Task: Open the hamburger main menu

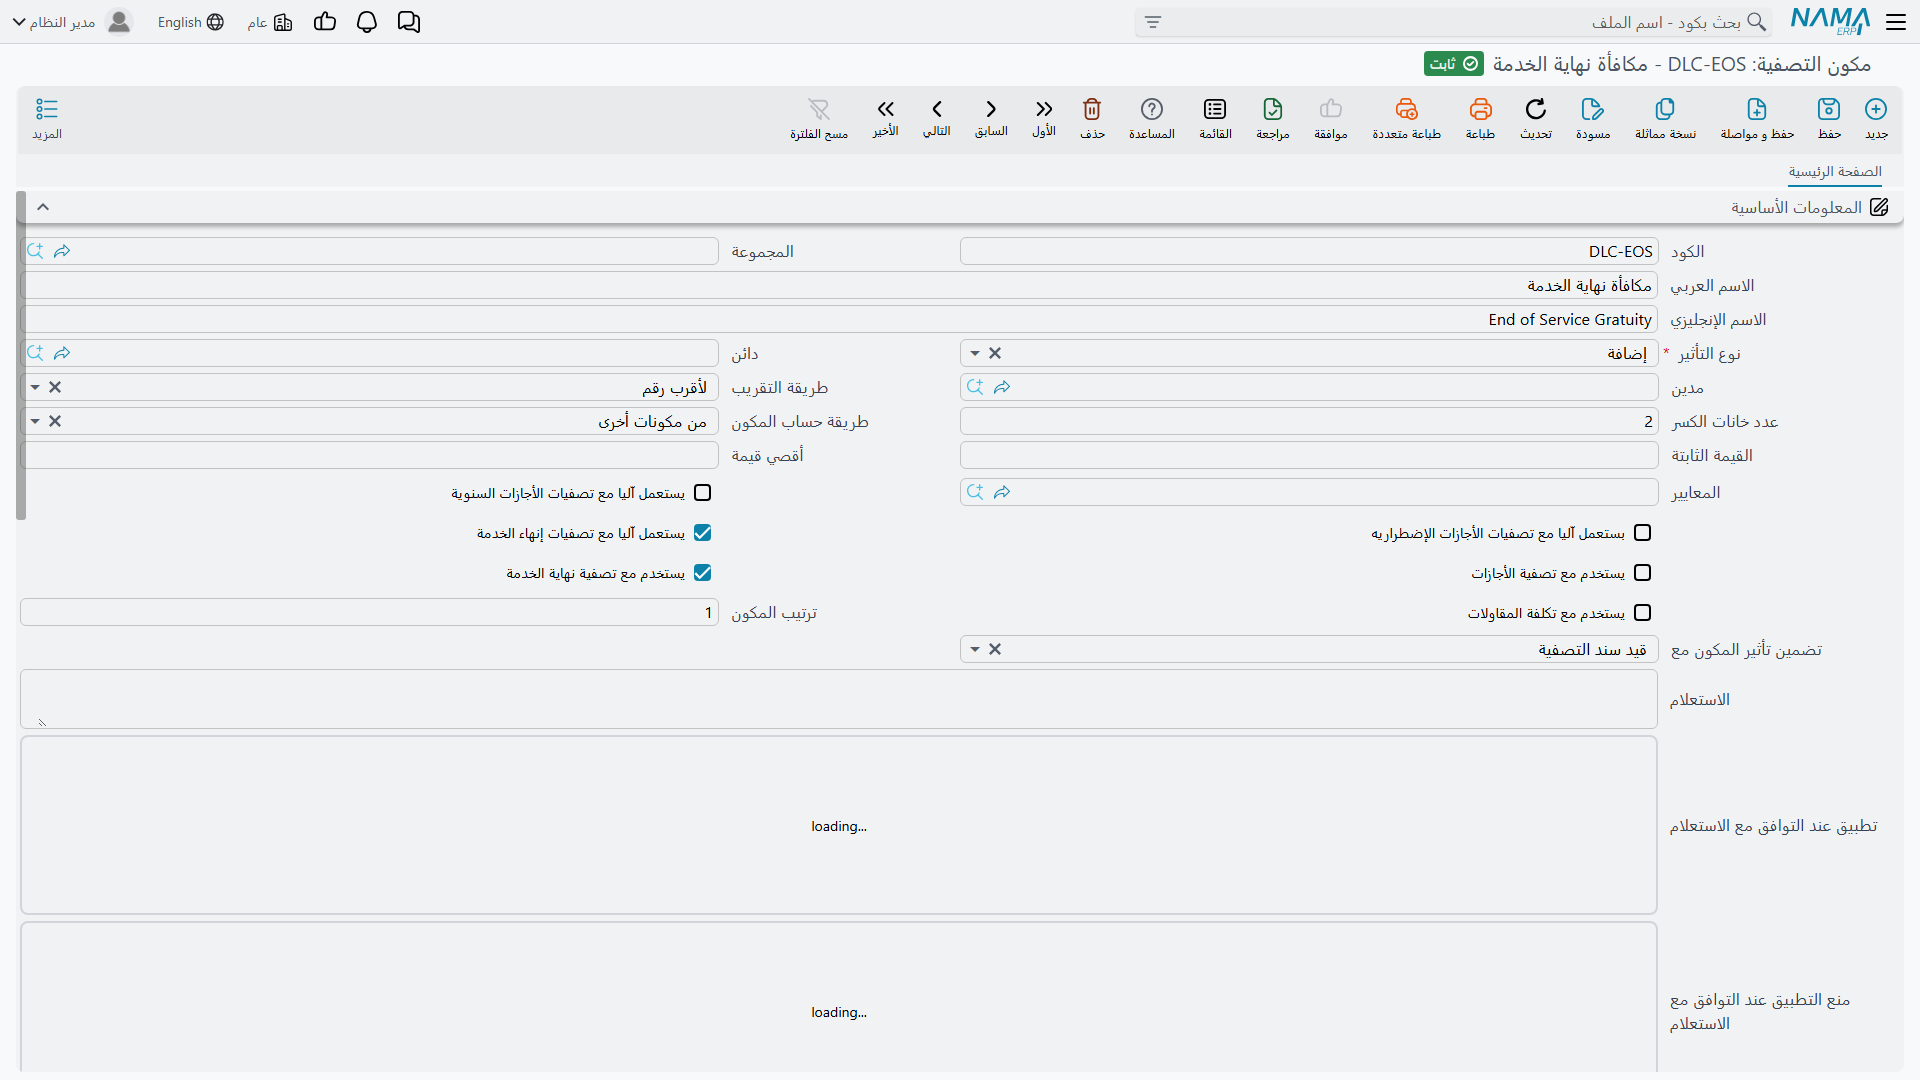Action: click(1896, 22)
